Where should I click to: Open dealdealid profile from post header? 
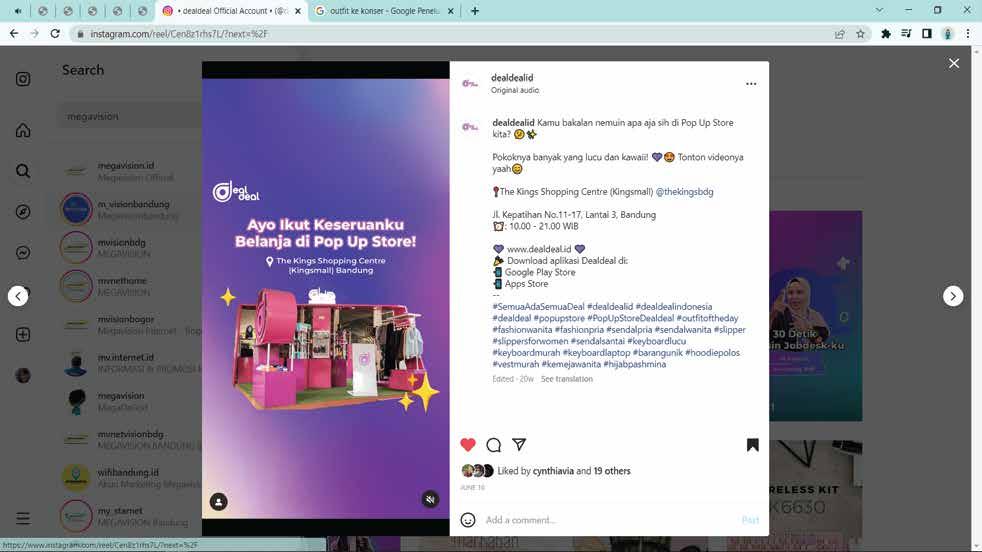tap(512, 78)
